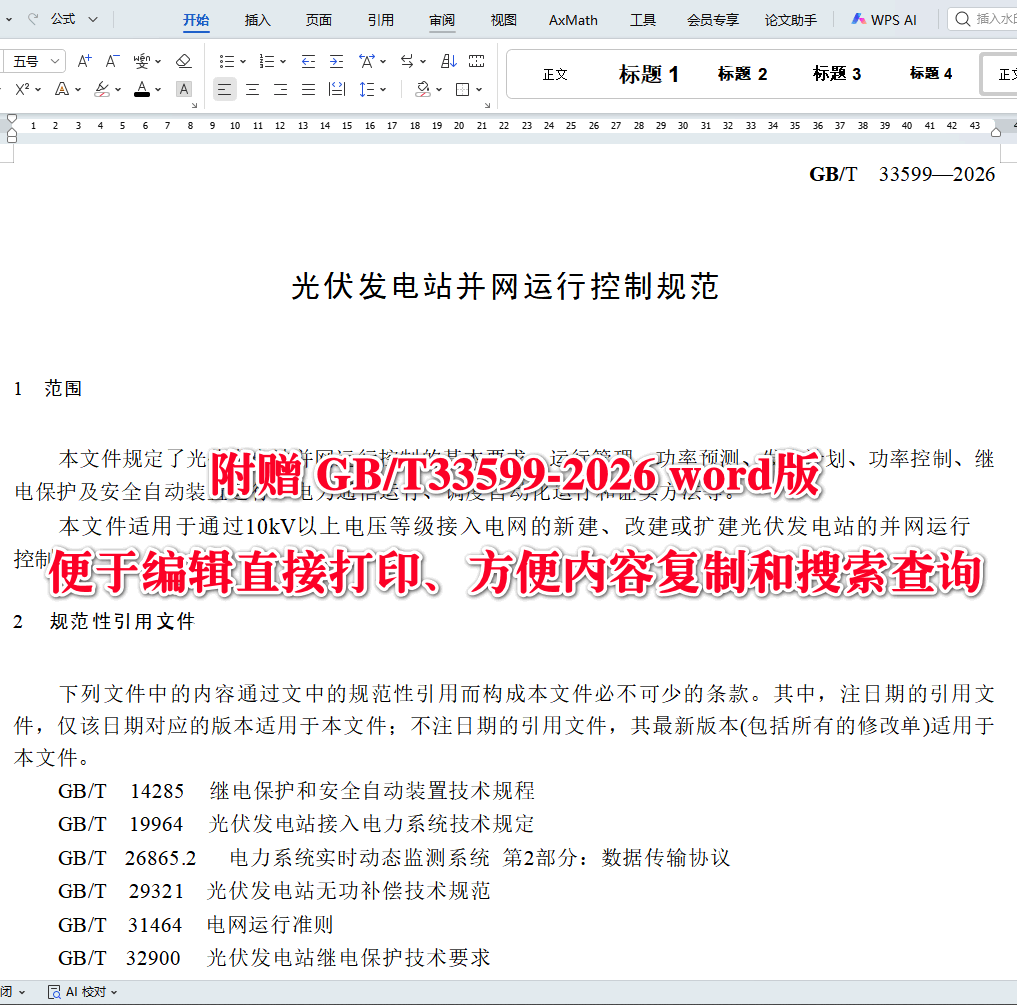
Task: Insert a numbered list
Action: click(267, 62)
